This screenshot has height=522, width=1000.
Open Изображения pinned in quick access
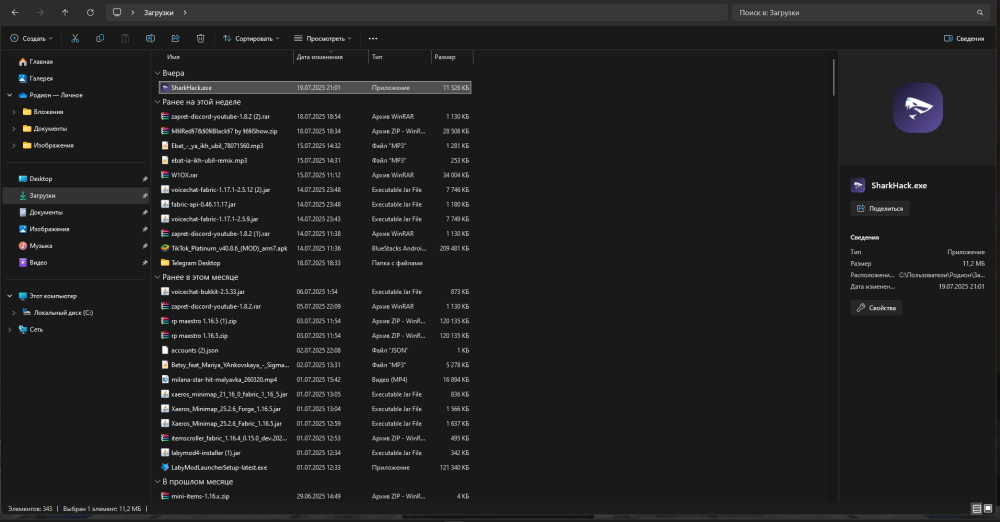tap(49, 229)
